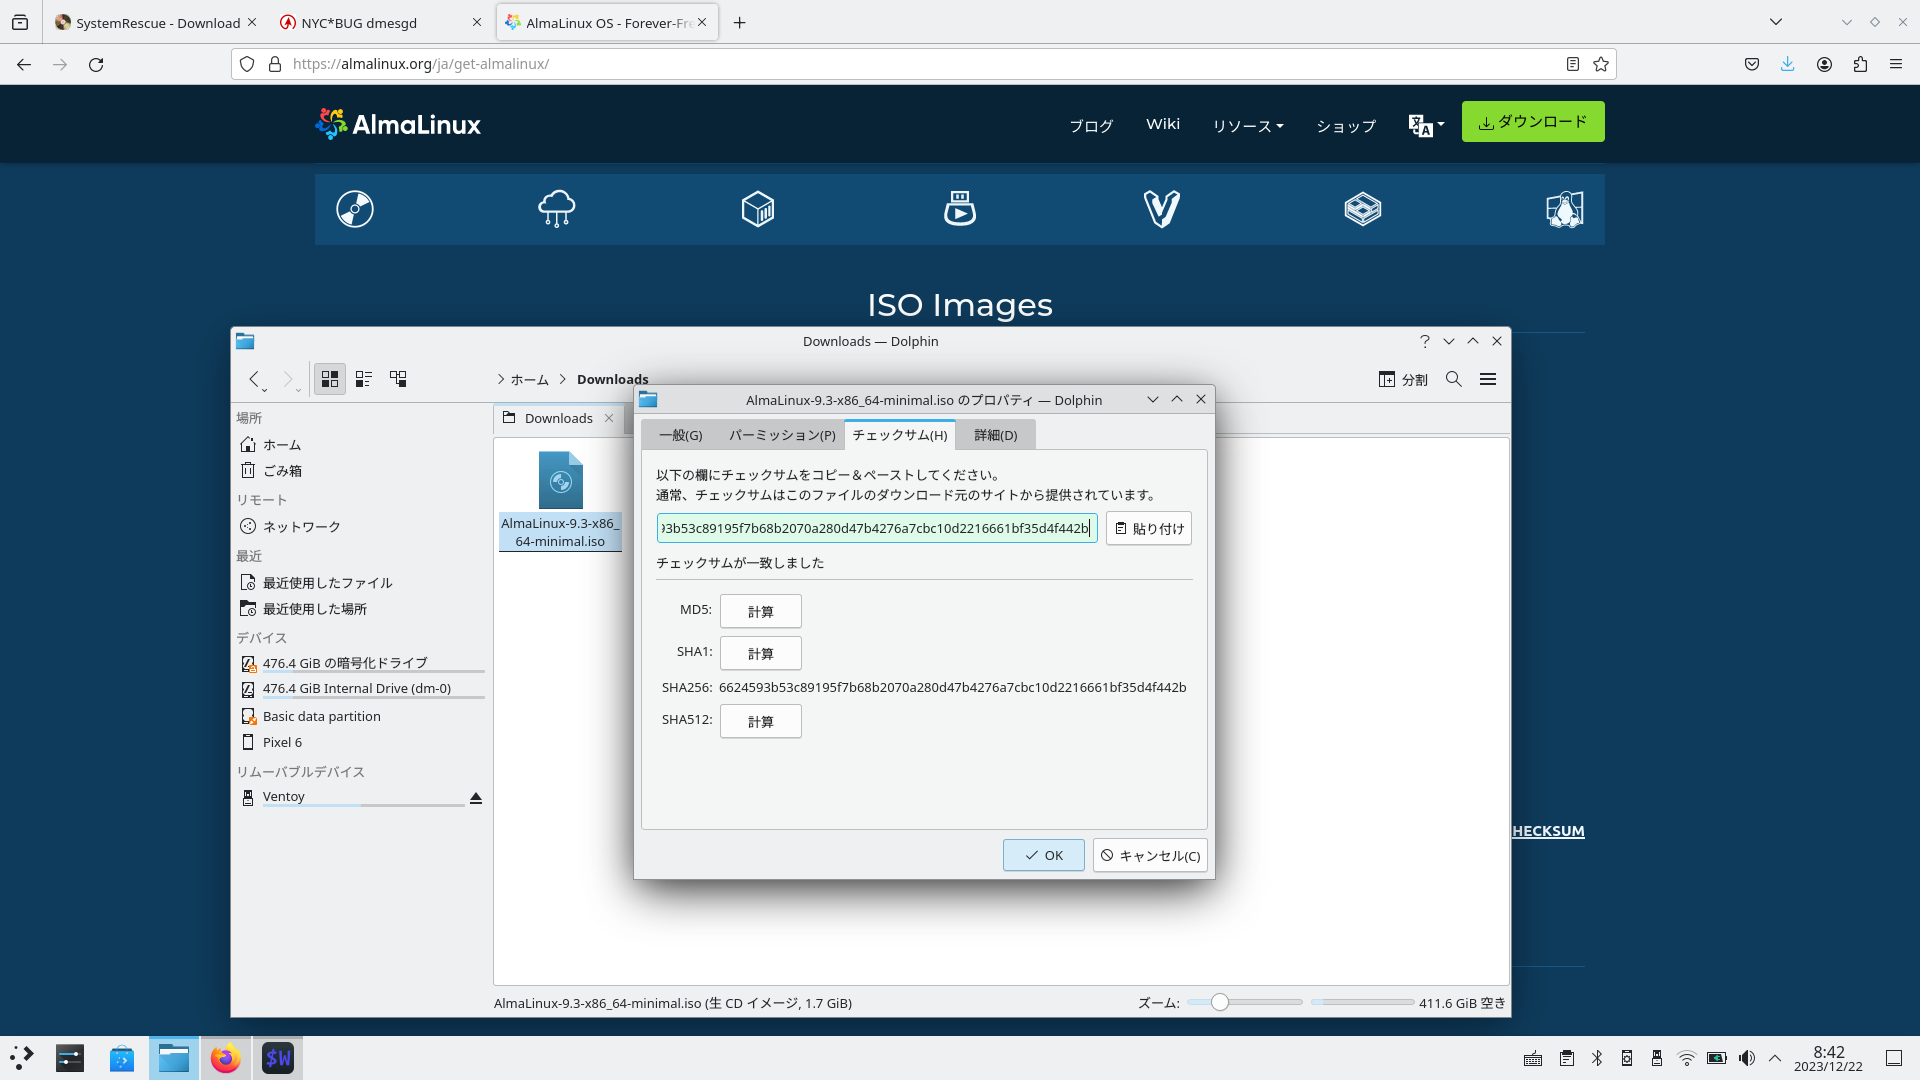The image size is (1920, 1080).
Task: Calculate the SHA1 checksum
Action: click(x=761, y=653)
